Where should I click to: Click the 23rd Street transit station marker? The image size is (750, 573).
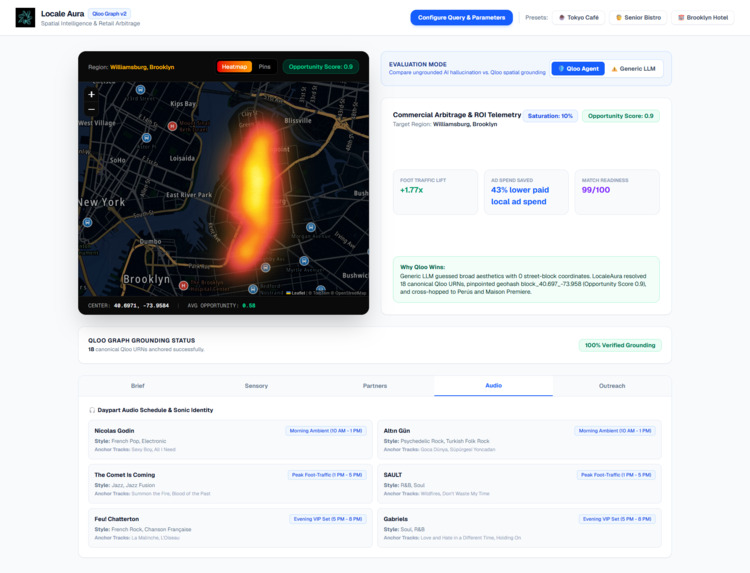pyautogui.click(x=140, y=89)
